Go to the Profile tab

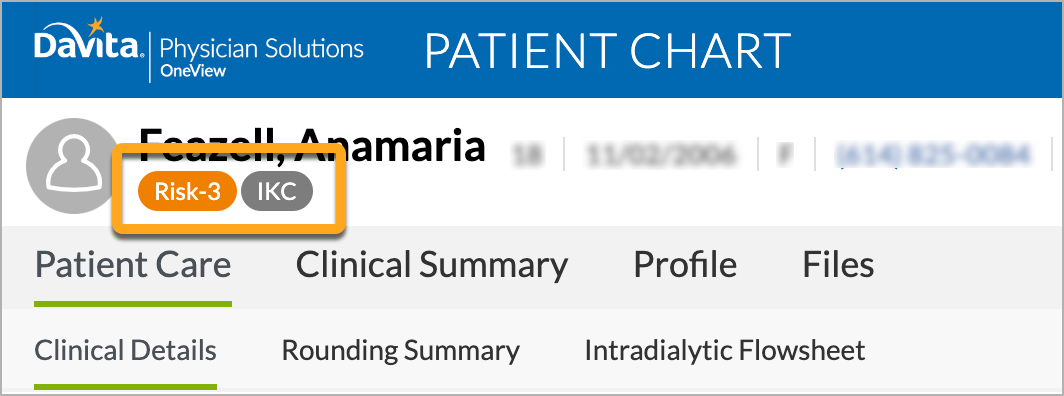pyautogui.click(x=685, y=265)
